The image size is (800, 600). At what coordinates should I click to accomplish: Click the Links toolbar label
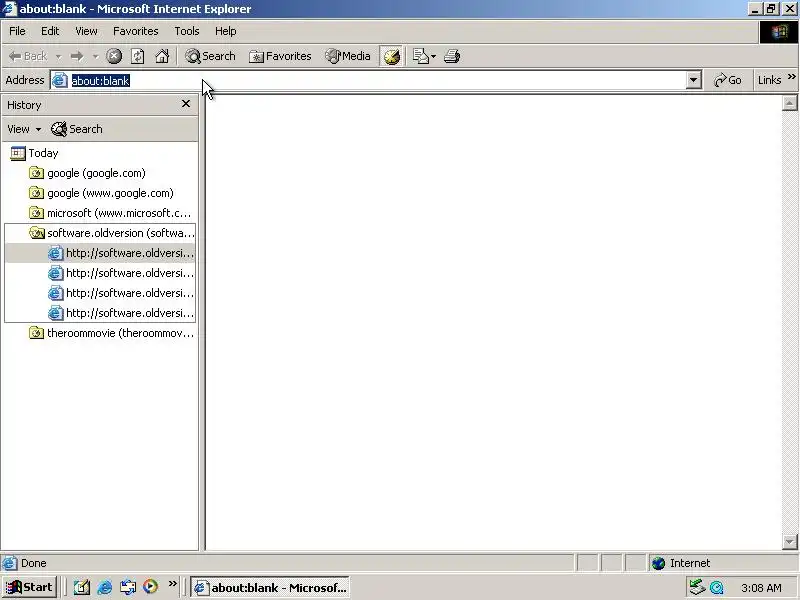coord(769,80)
